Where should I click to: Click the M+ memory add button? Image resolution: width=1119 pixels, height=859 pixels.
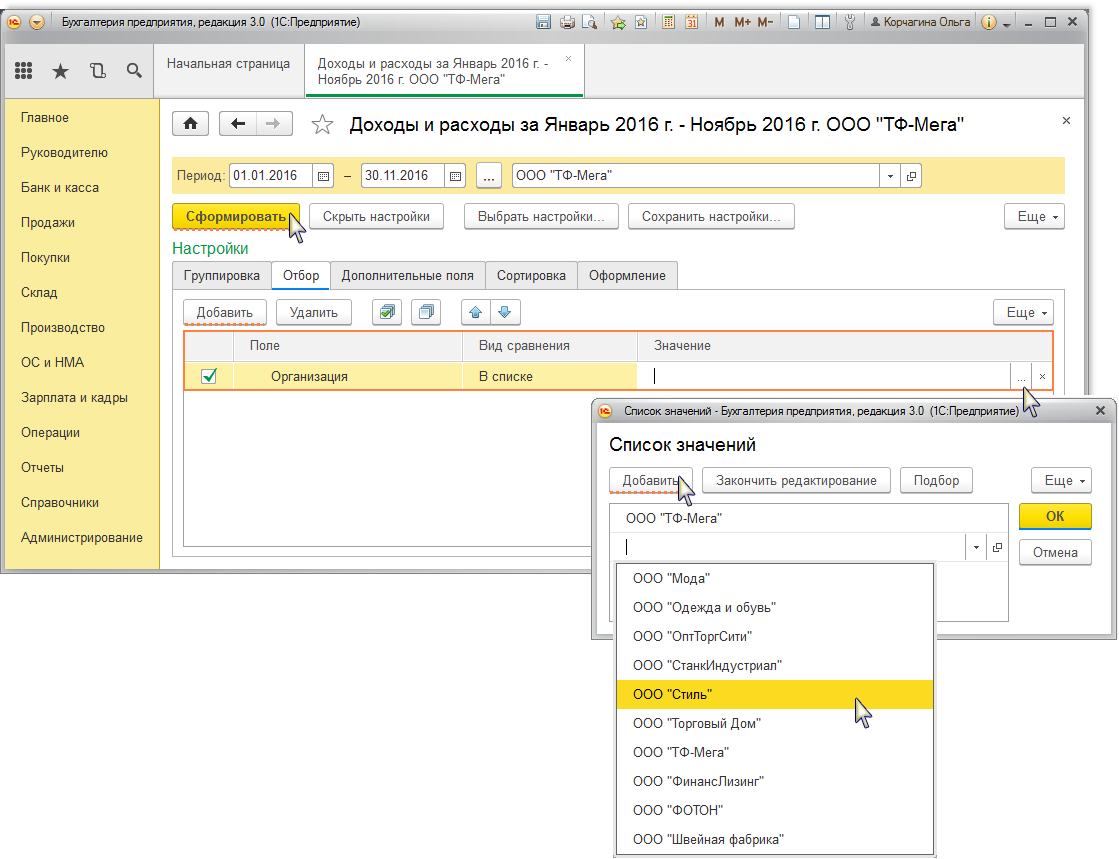tap(742, 22)
